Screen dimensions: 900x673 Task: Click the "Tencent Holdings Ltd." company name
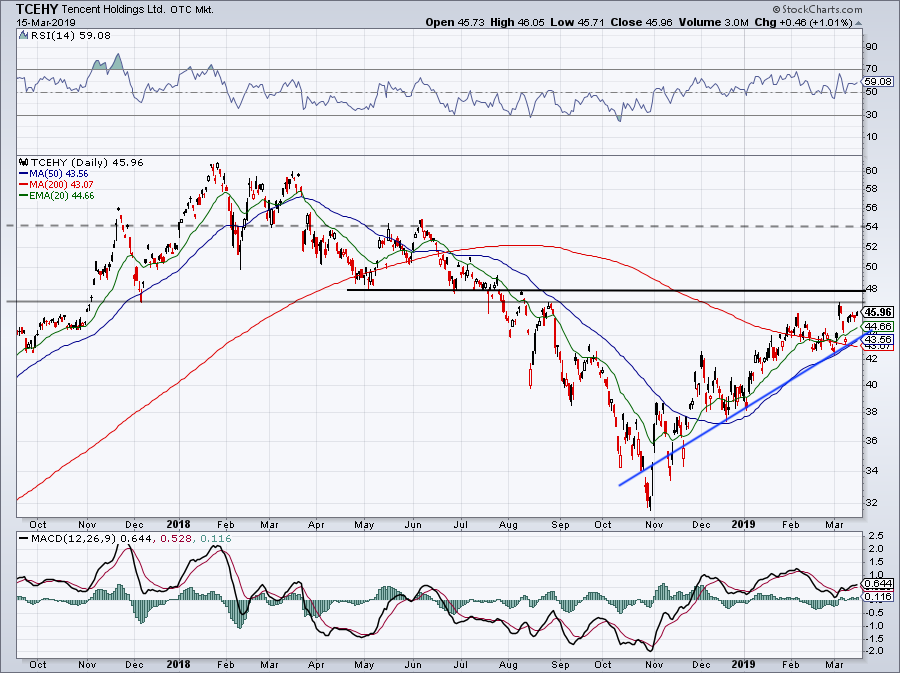point(114,10)
